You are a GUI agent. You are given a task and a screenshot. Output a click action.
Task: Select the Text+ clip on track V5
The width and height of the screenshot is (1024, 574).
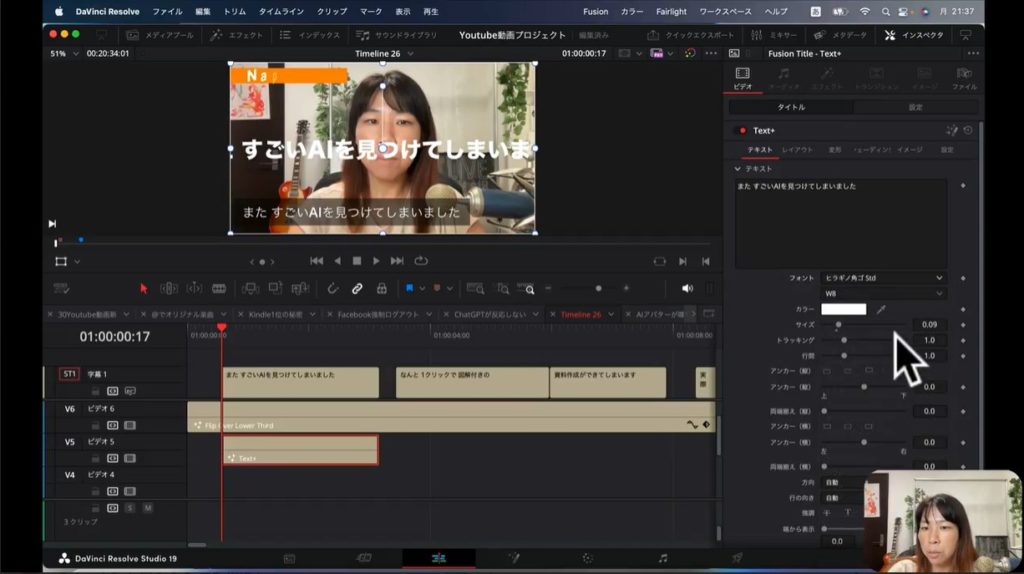pyautogui.click(x=300, y=451)
